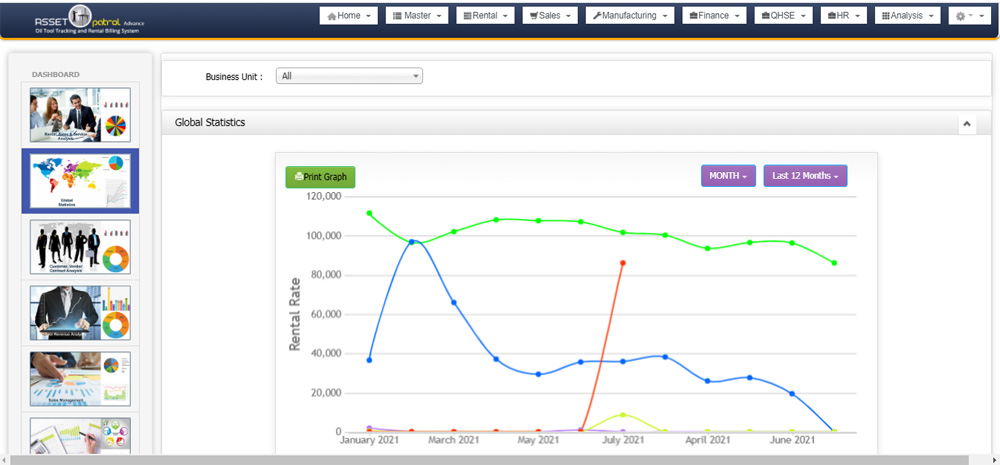Image resolution: width=1000 pixels, height=465 pixels.
Task: Open the Business Unit dropdown
Action: click(350, 76)
